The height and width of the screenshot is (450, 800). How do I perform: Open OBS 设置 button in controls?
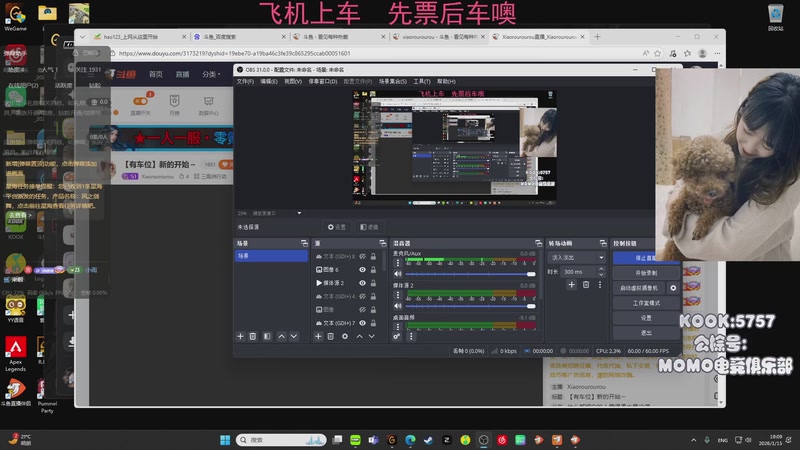[646, 318]
